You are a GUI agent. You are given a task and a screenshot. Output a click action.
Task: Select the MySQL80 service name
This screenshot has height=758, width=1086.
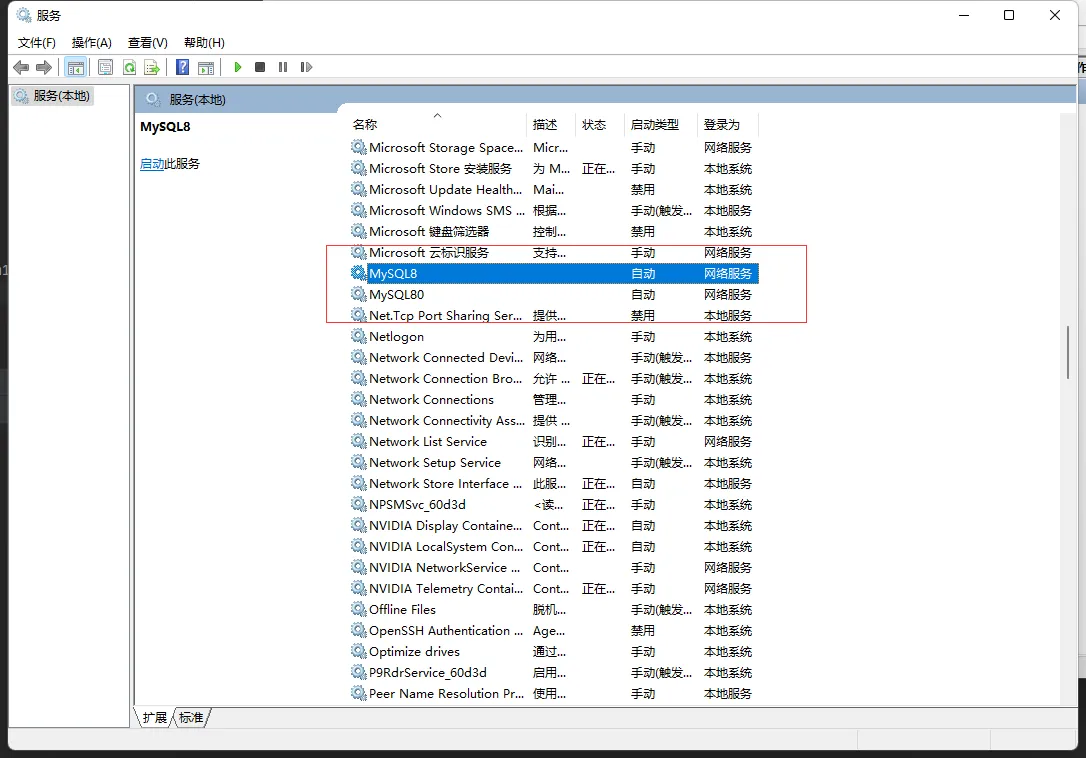click(396, 294)
